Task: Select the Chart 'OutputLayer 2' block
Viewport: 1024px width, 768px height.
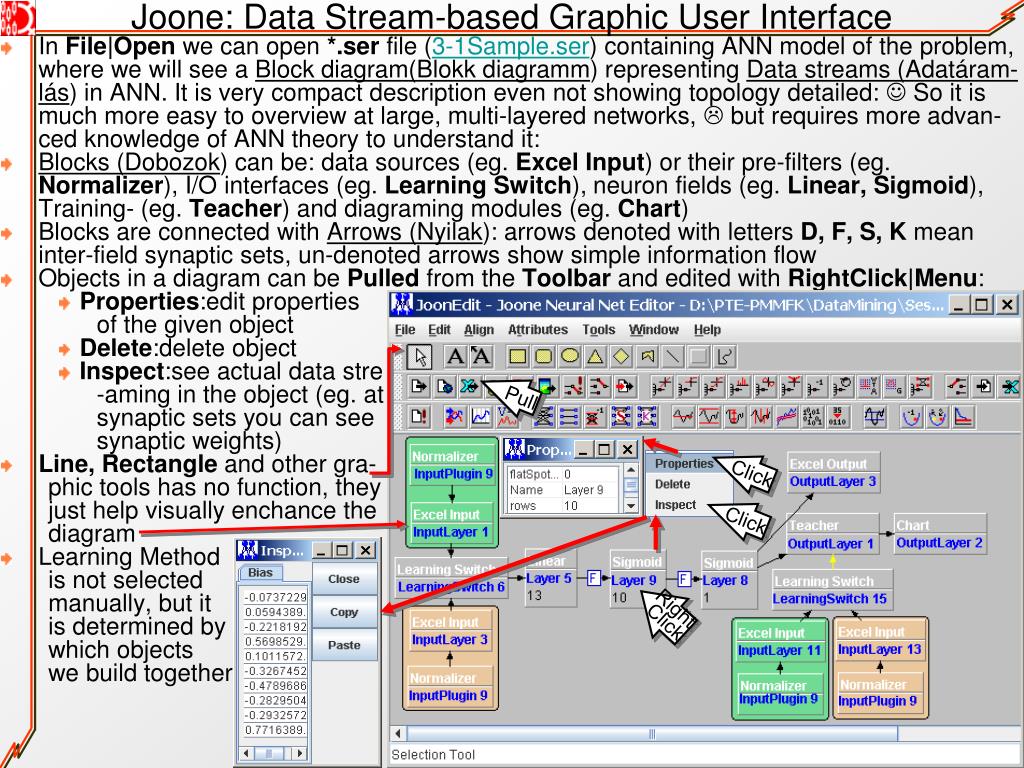Action: point(940,534)
